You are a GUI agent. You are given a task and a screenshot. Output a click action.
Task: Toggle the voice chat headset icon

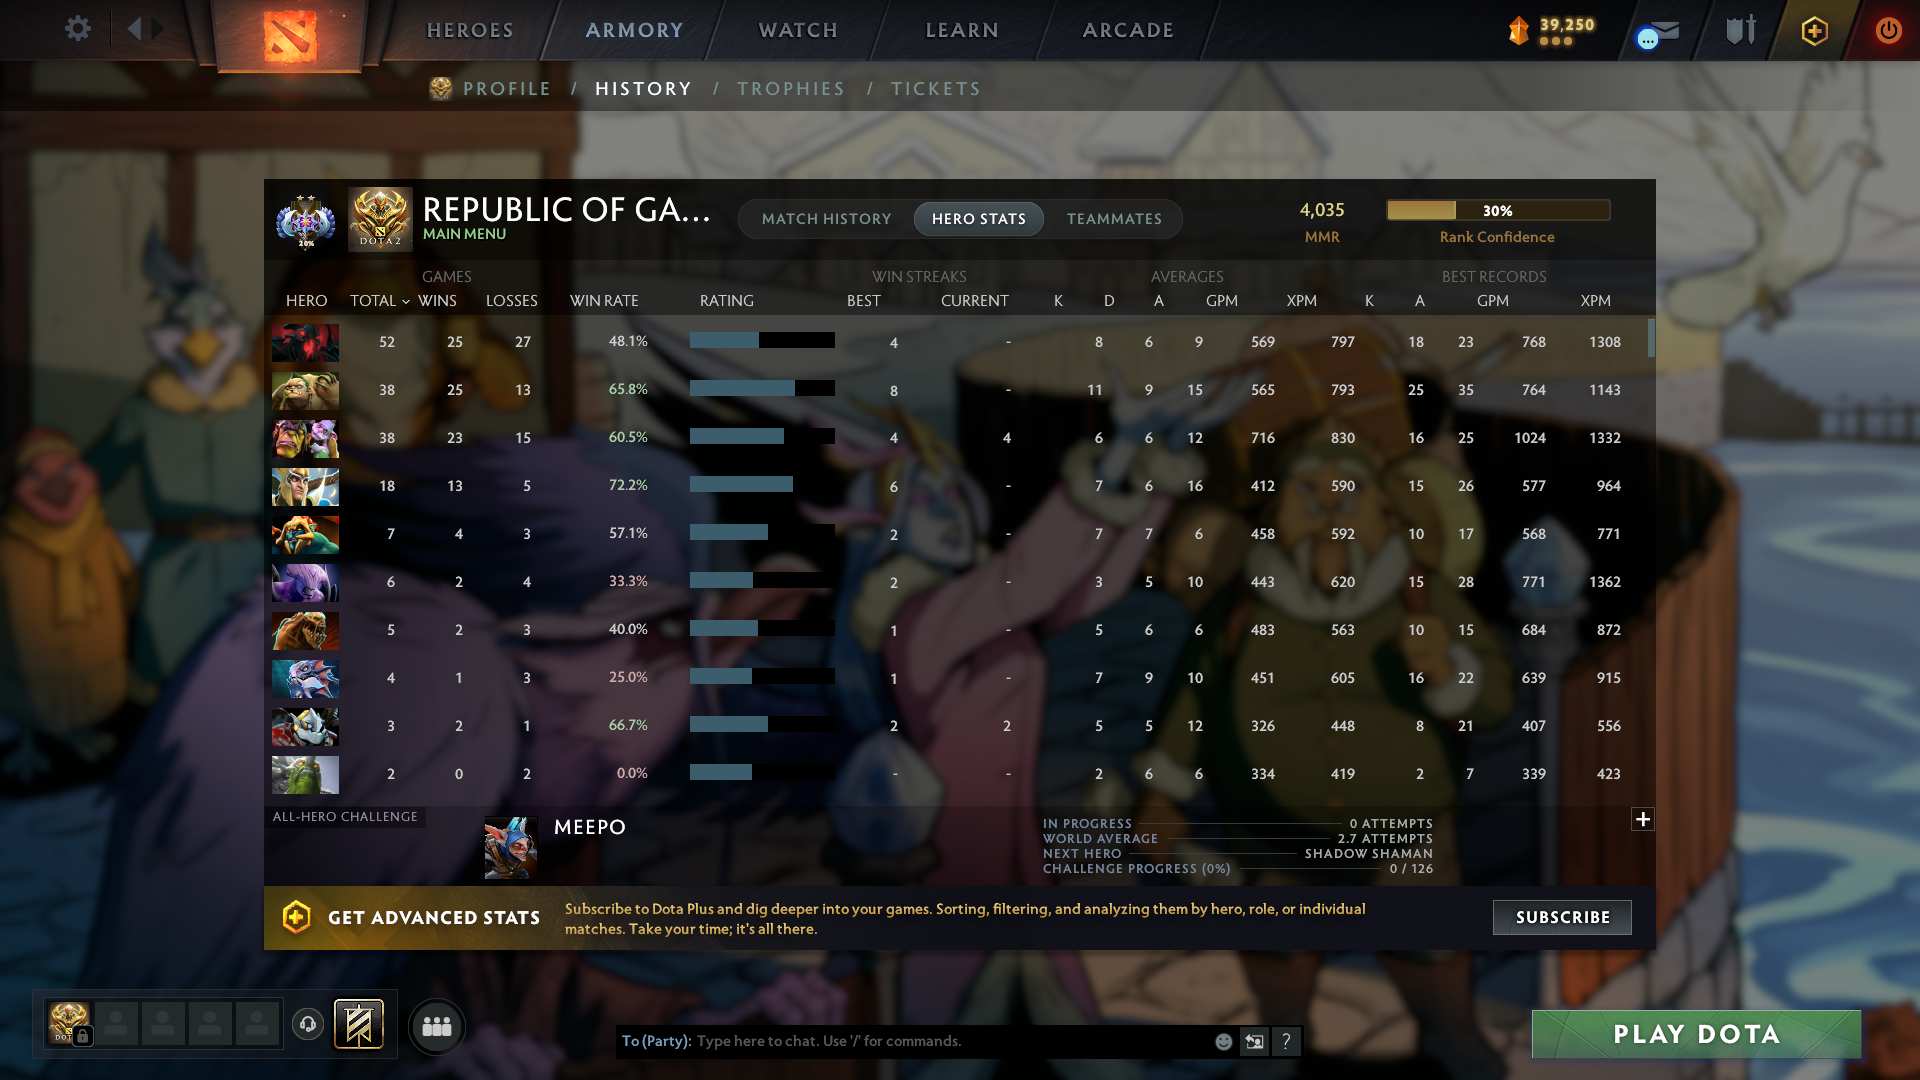[x=308, y=1024]
